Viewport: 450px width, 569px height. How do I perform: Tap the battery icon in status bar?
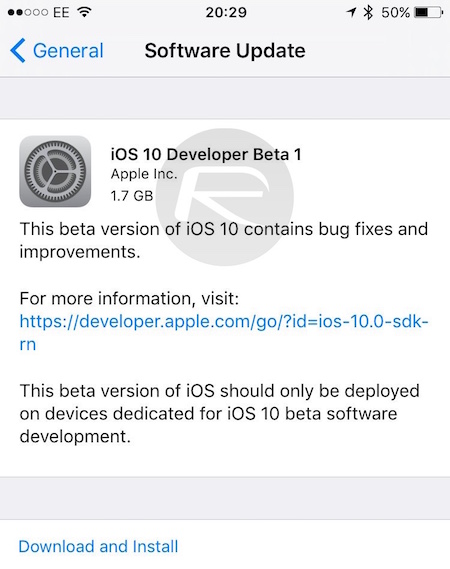click(429, 13)
